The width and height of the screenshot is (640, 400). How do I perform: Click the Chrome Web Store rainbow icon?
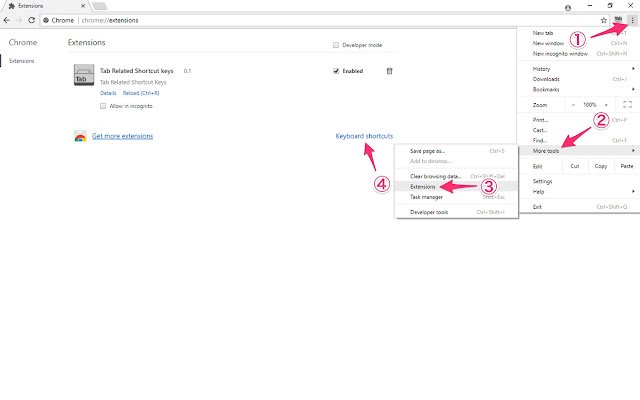coord(80,136)
